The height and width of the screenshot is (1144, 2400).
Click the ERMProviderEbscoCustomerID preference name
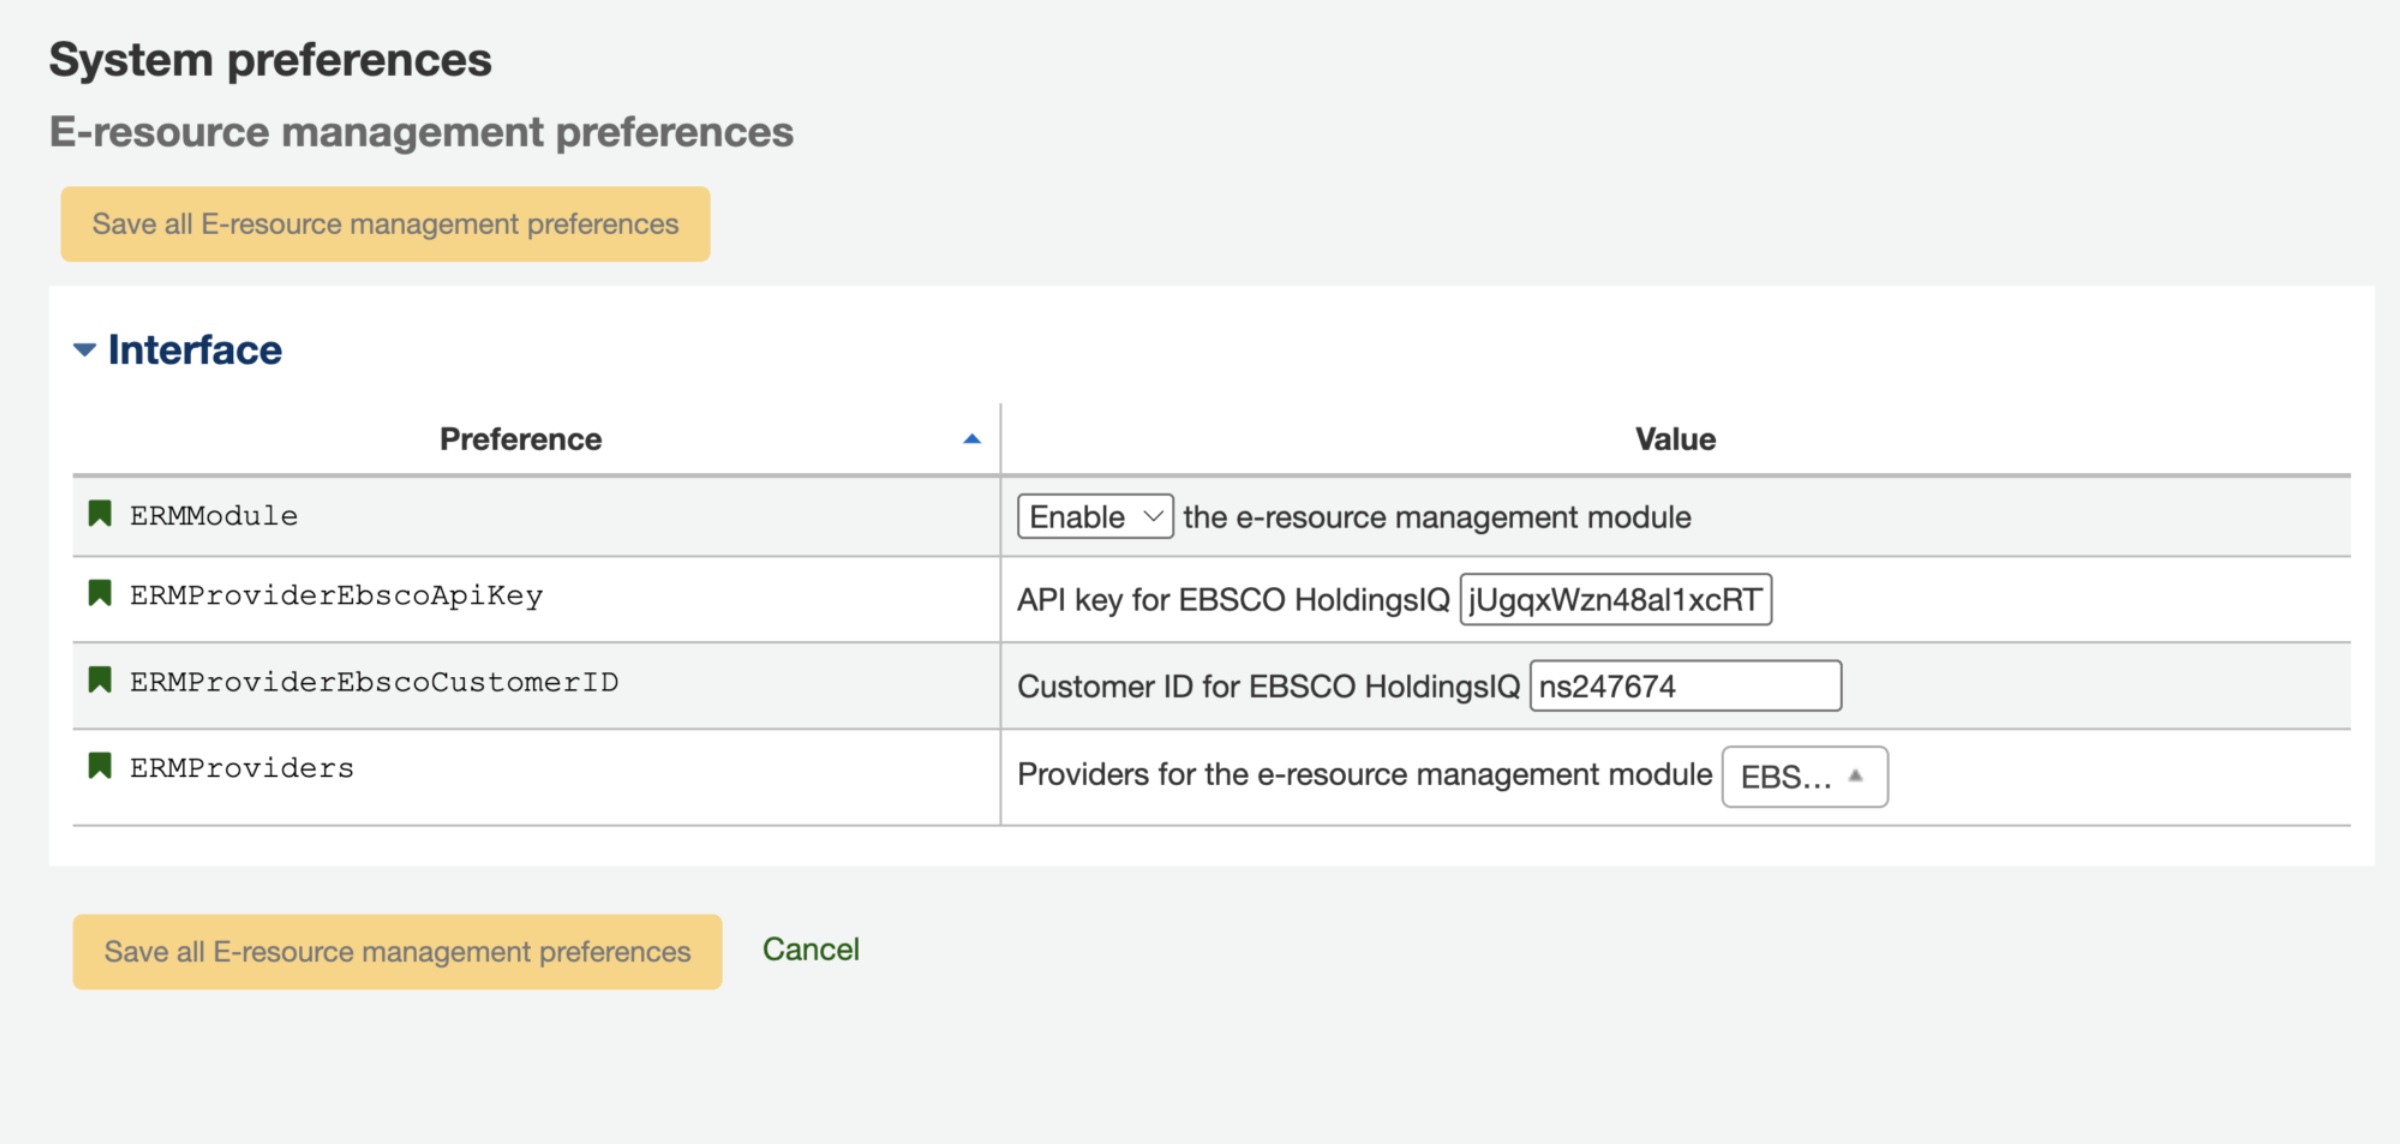tap(374, 682)
